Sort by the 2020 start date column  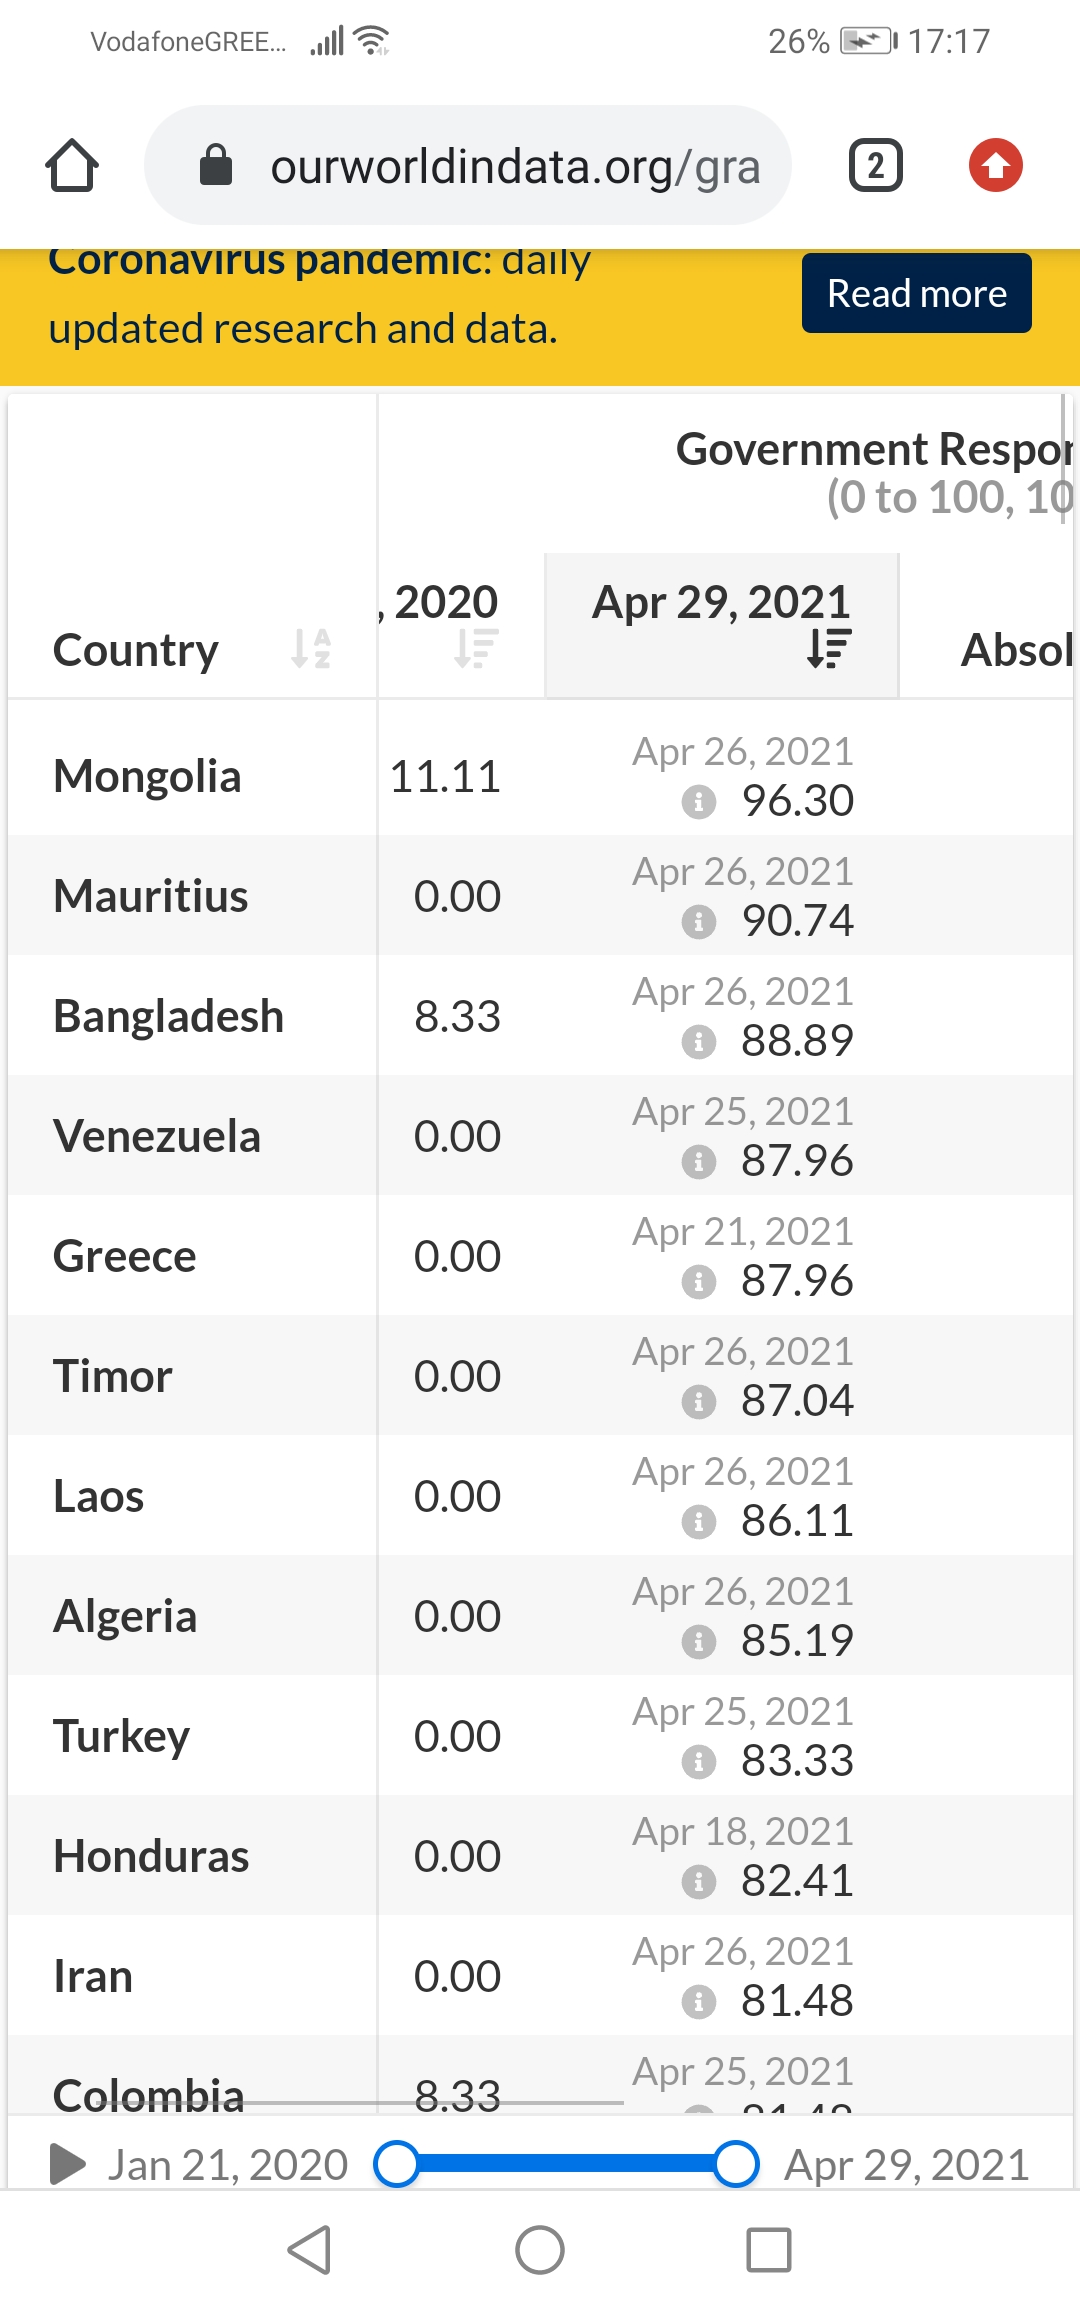476,648
